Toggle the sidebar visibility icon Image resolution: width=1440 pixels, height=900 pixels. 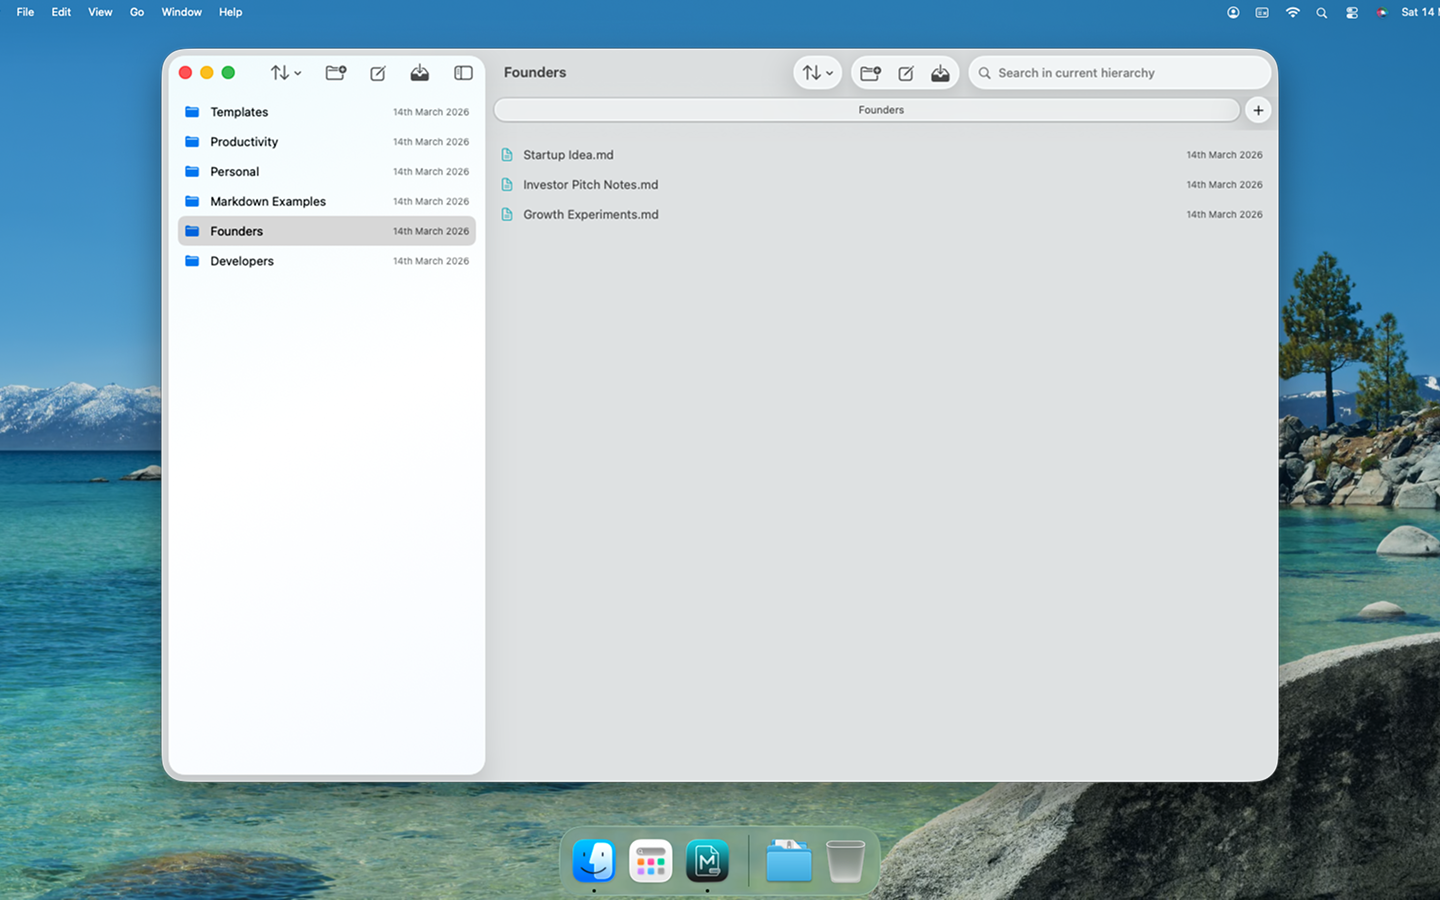(463, 73)
